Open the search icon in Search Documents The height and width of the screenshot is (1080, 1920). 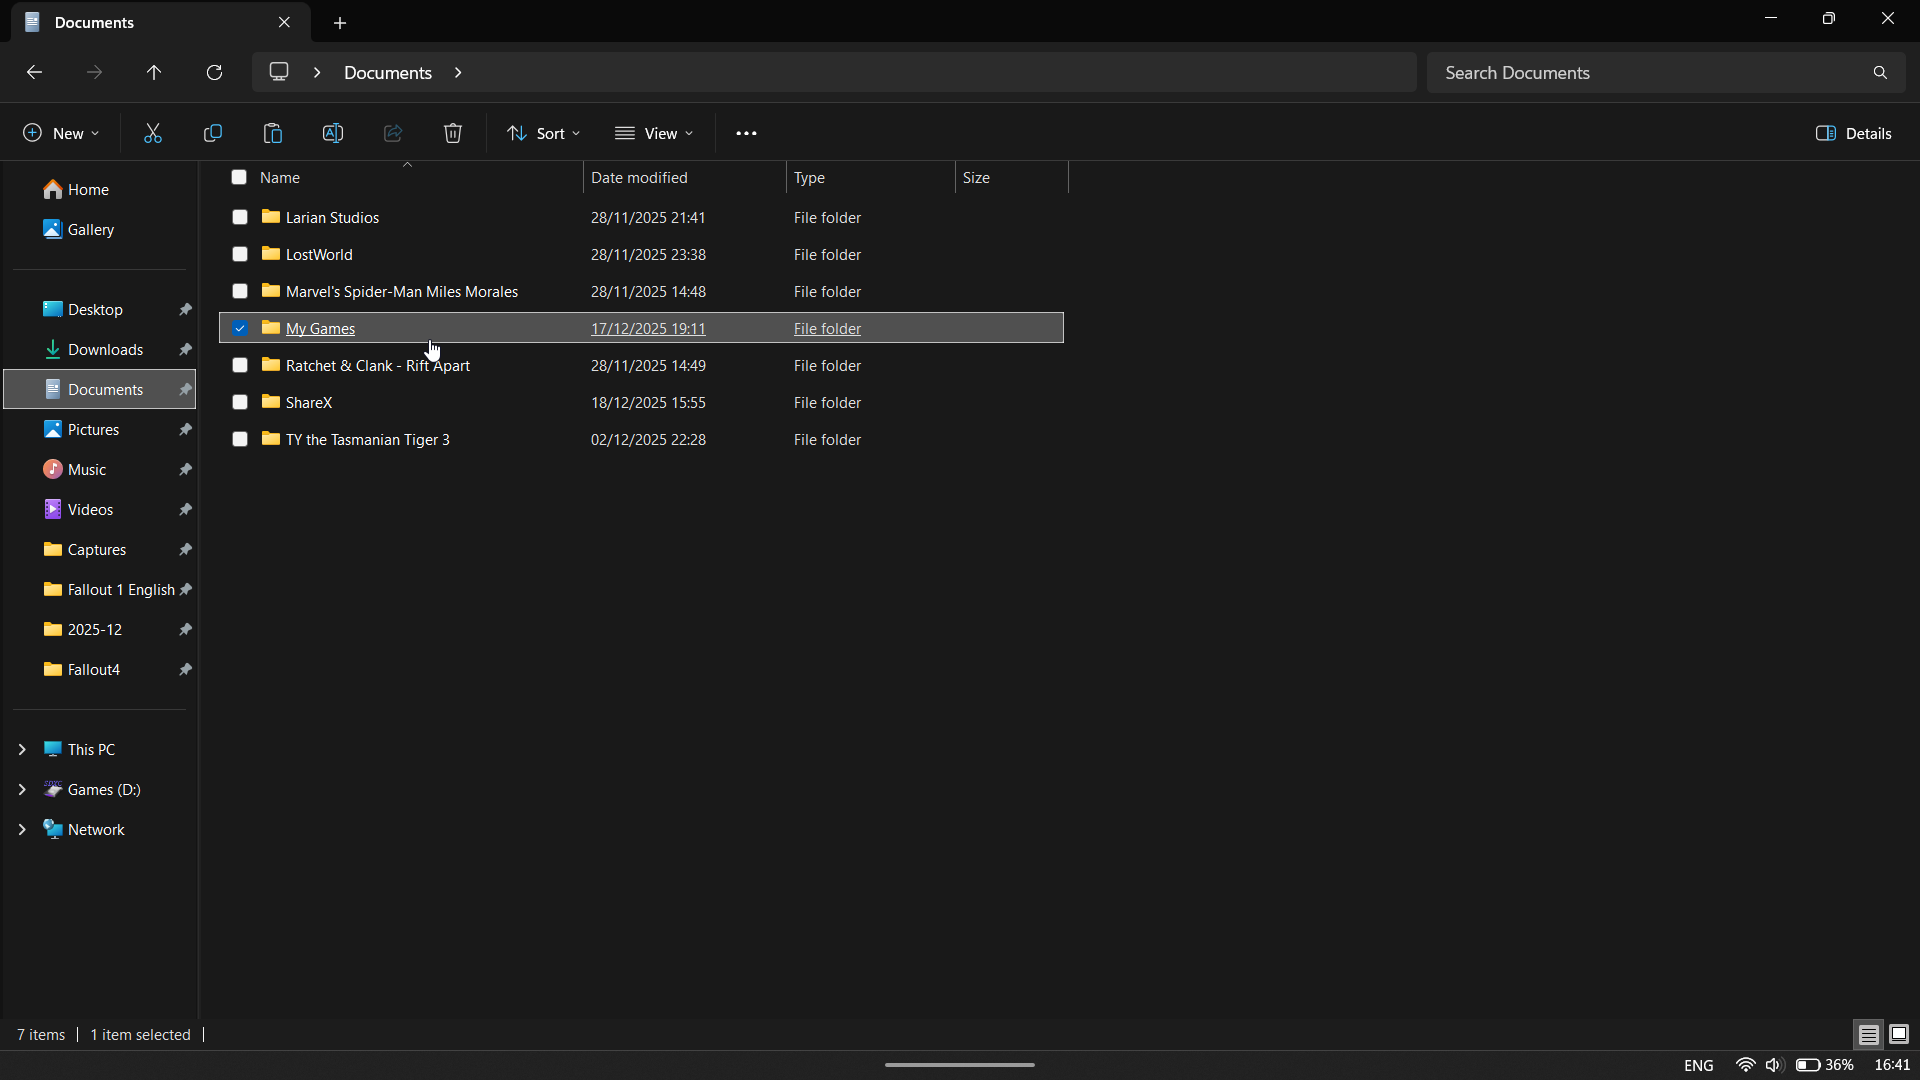click(1880, 72)
